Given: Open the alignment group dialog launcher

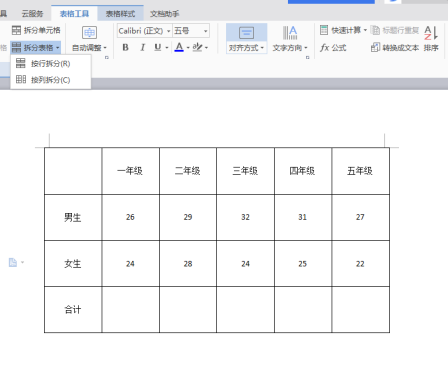Looking at the screenshot, I should tap(307, 58).
